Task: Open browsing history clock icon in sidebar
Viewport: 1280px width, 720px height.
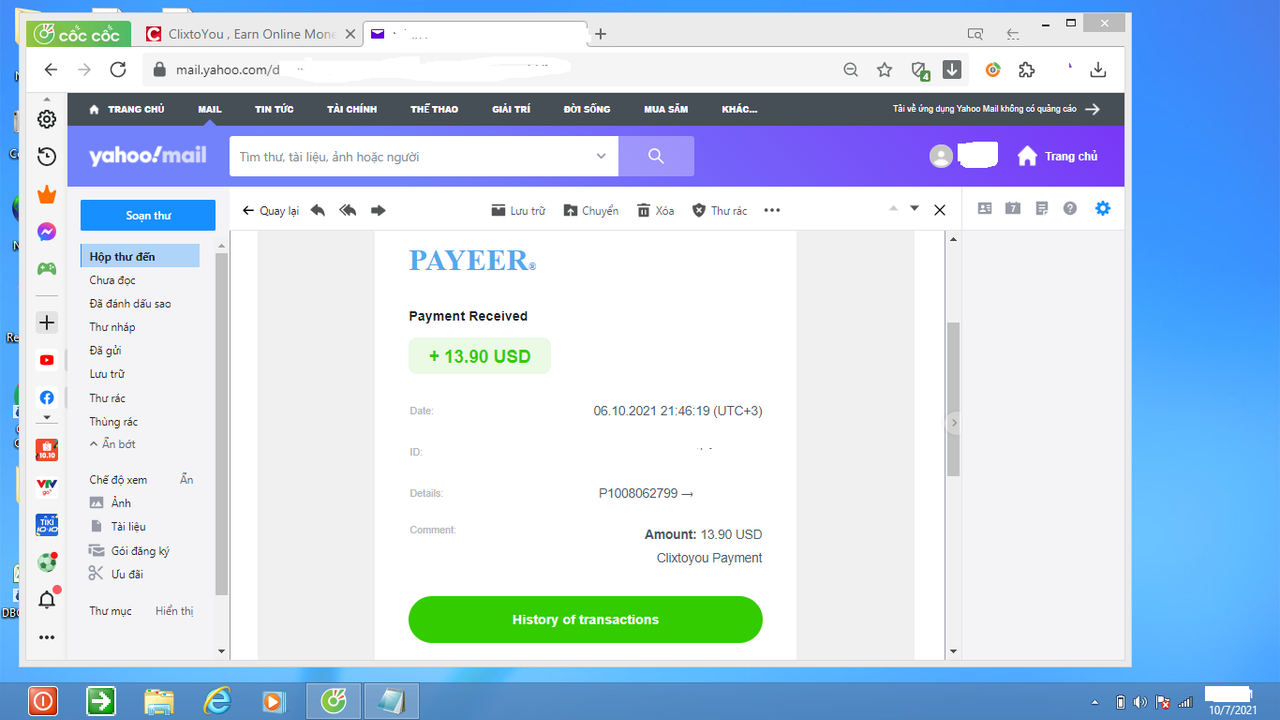Action: coord(47,157)
